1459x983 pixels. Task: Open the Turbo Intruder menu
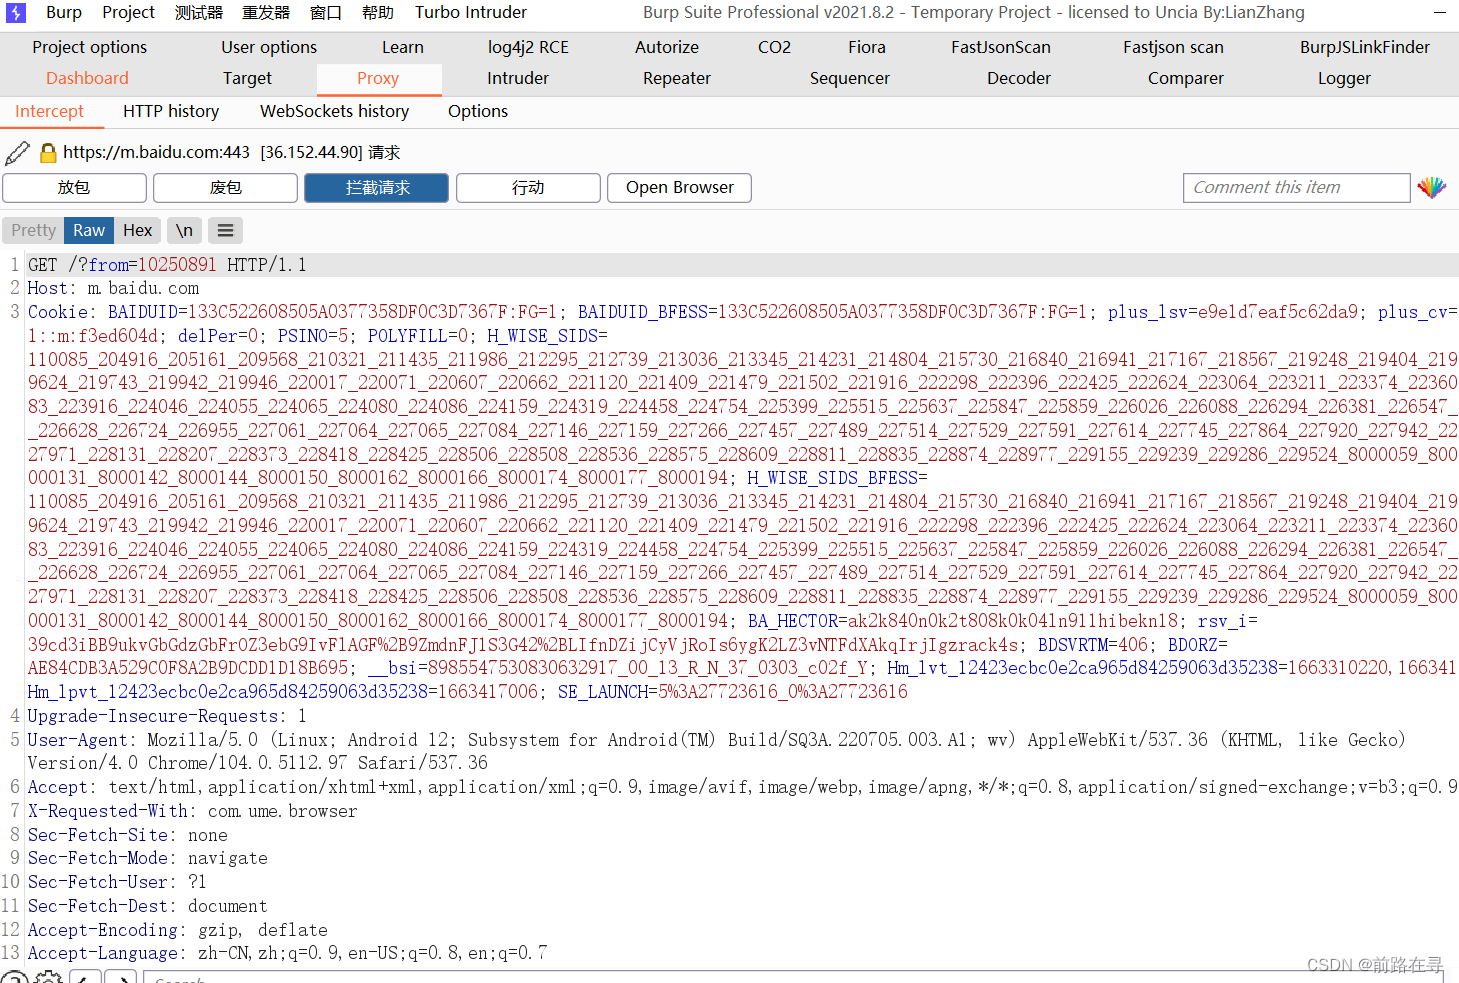[471, 12]
